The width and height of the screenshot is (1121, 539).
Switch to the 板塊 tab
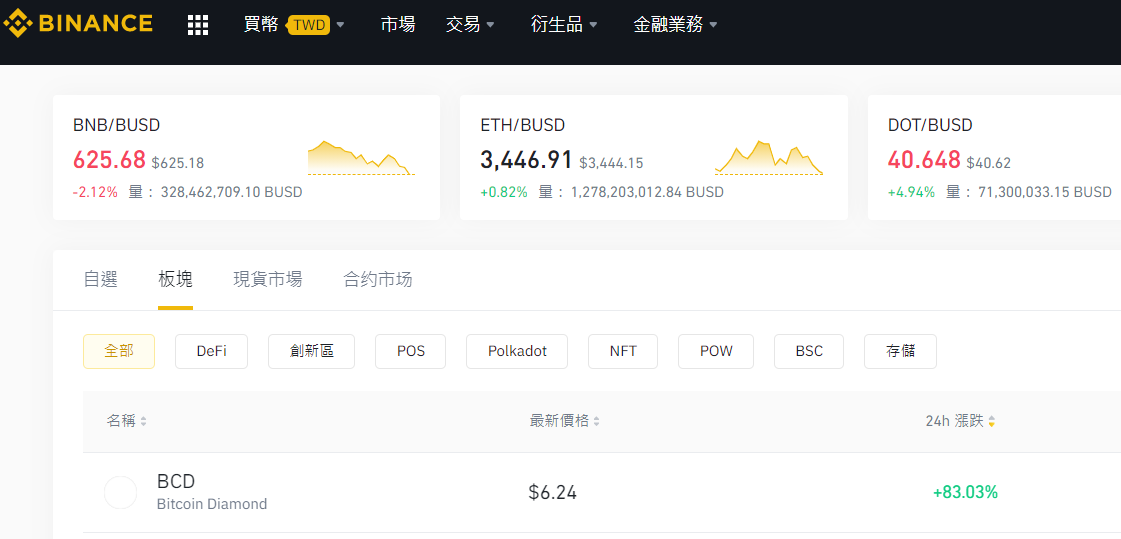(x=175, y=280)
